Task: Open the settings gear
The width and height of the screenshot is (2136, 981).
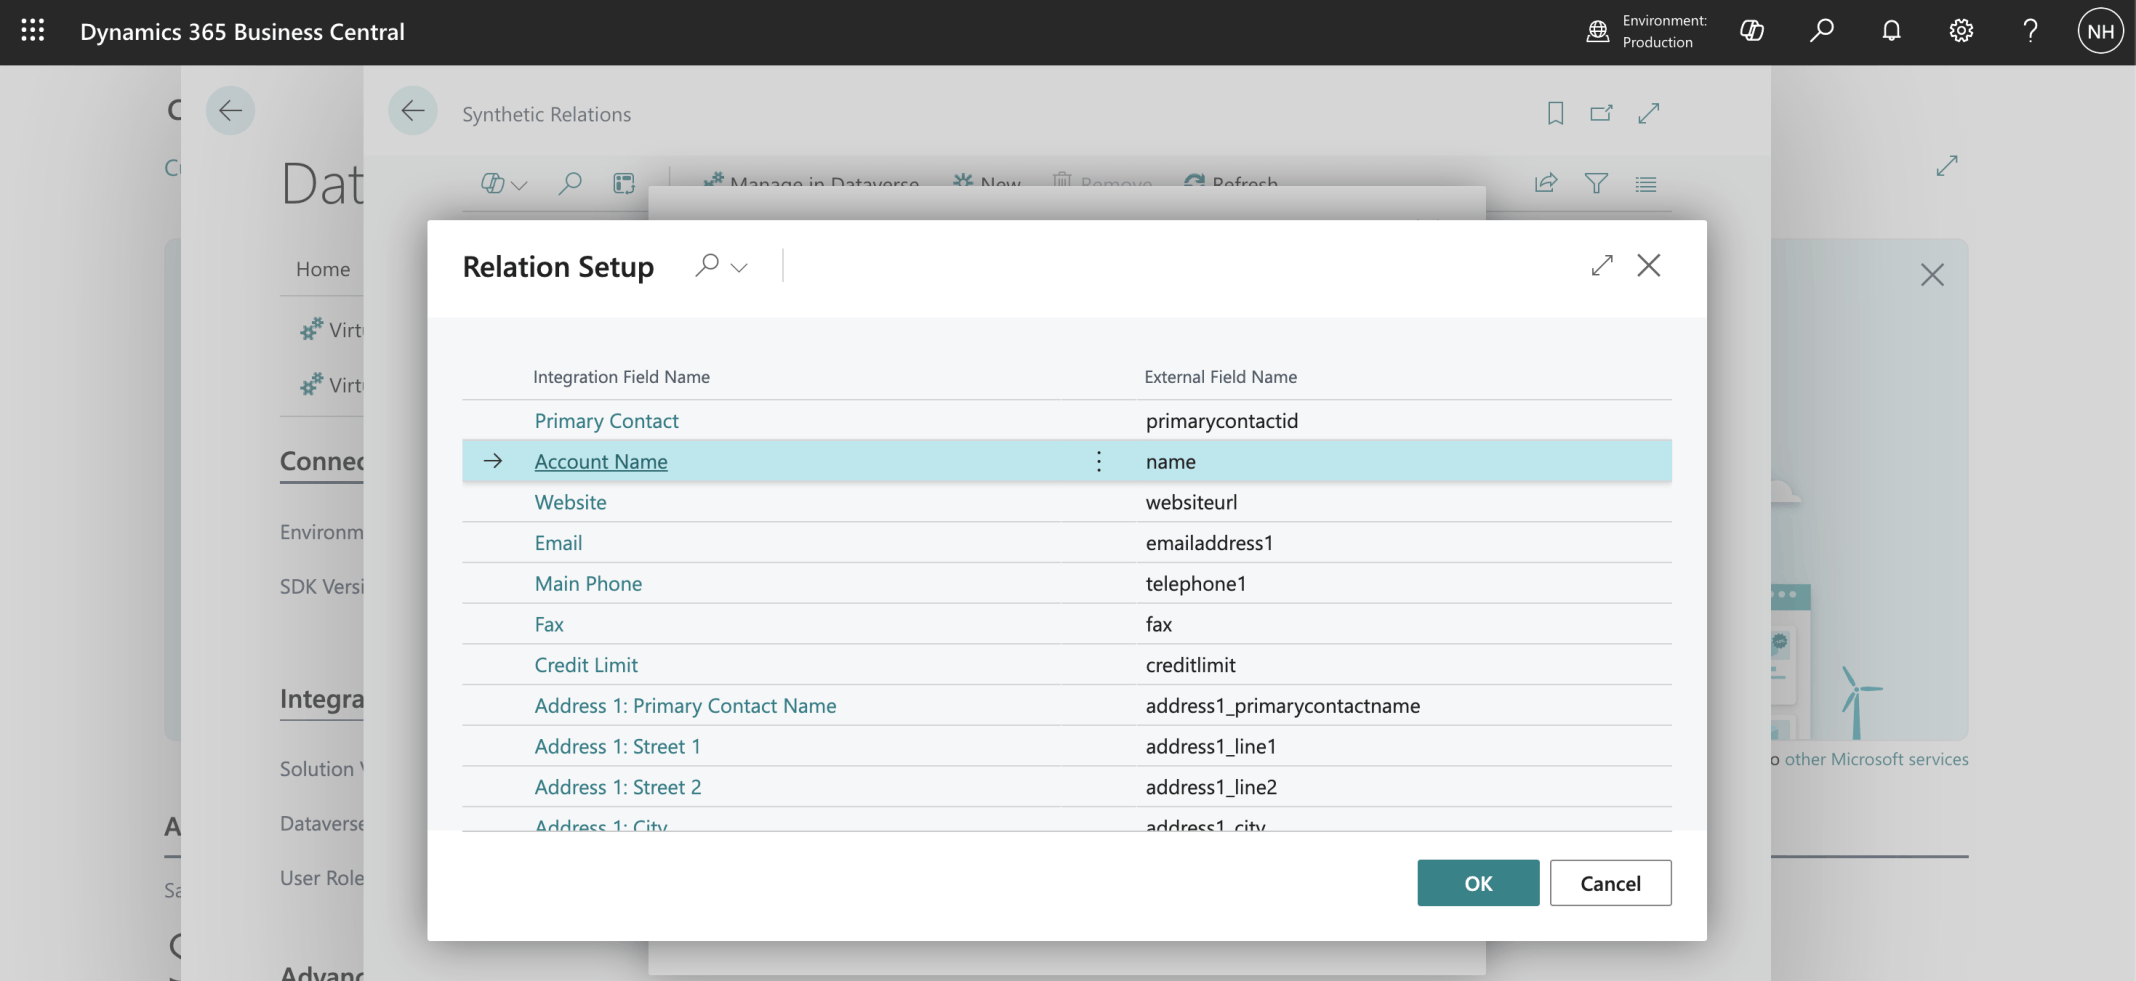Action: tap(1961, 31)
